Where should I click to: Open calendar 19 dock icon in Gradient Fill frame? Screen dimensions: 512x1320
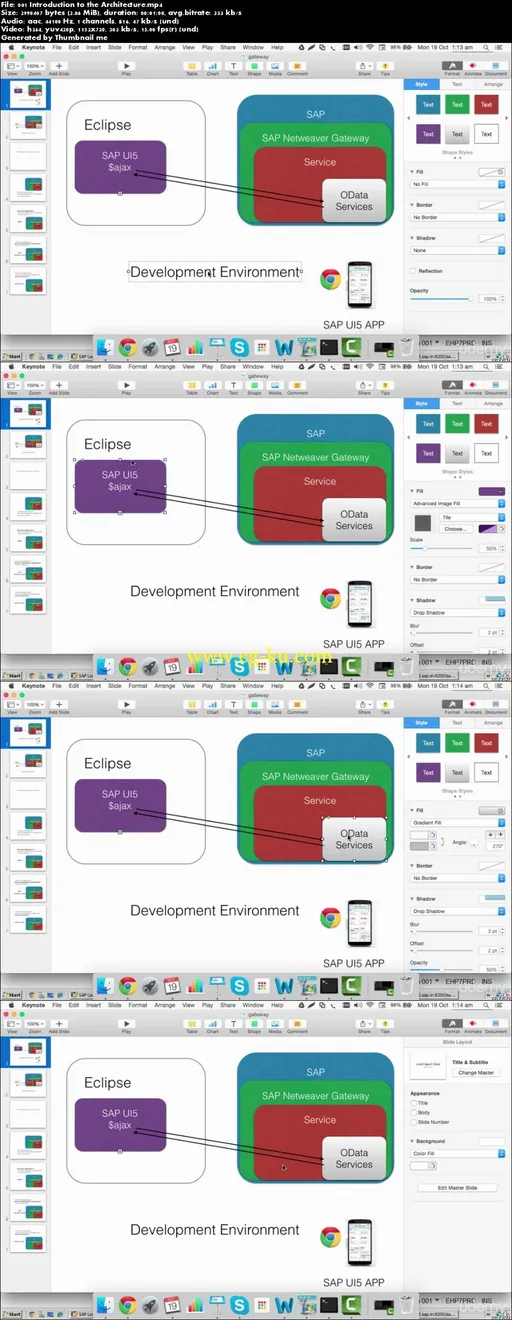coord(172,985)
